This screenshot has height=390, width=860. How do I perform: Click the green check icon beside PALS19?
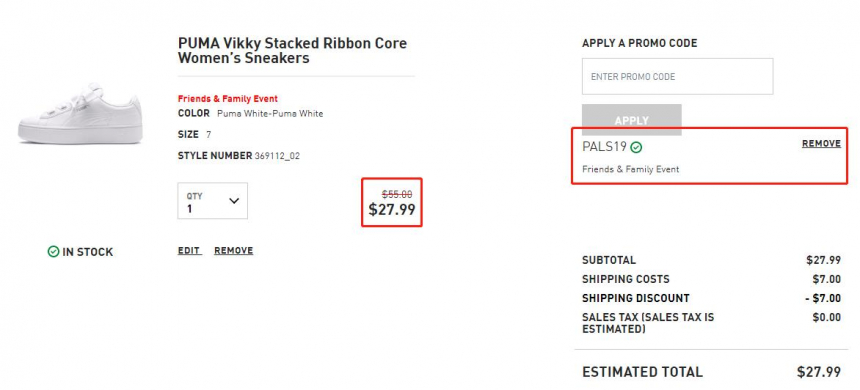[x=636, y=147]
